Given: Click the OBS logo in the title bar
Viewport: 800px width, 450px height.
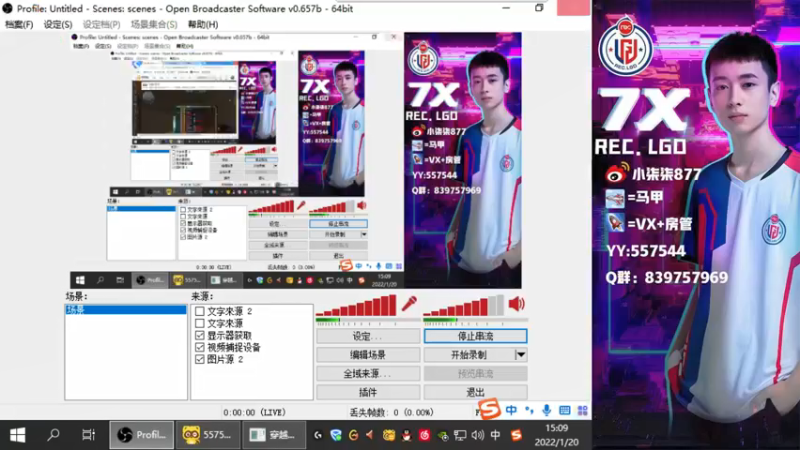Looking at the screenshot, I should (x=8, y=8).
